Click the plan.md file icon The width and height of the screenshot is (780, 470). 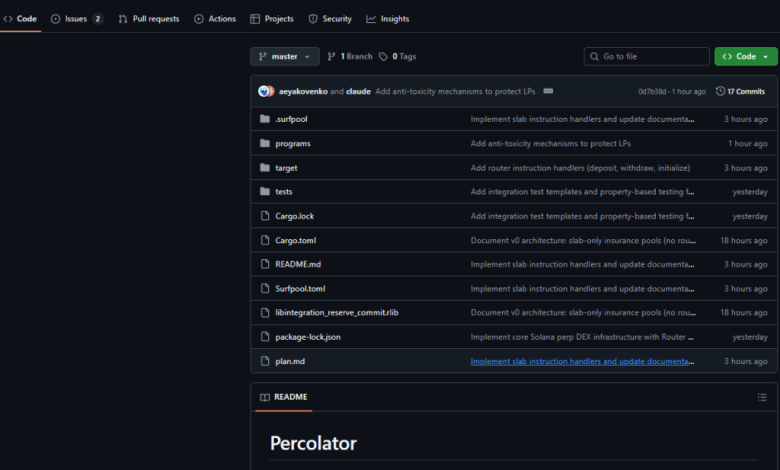265,361
